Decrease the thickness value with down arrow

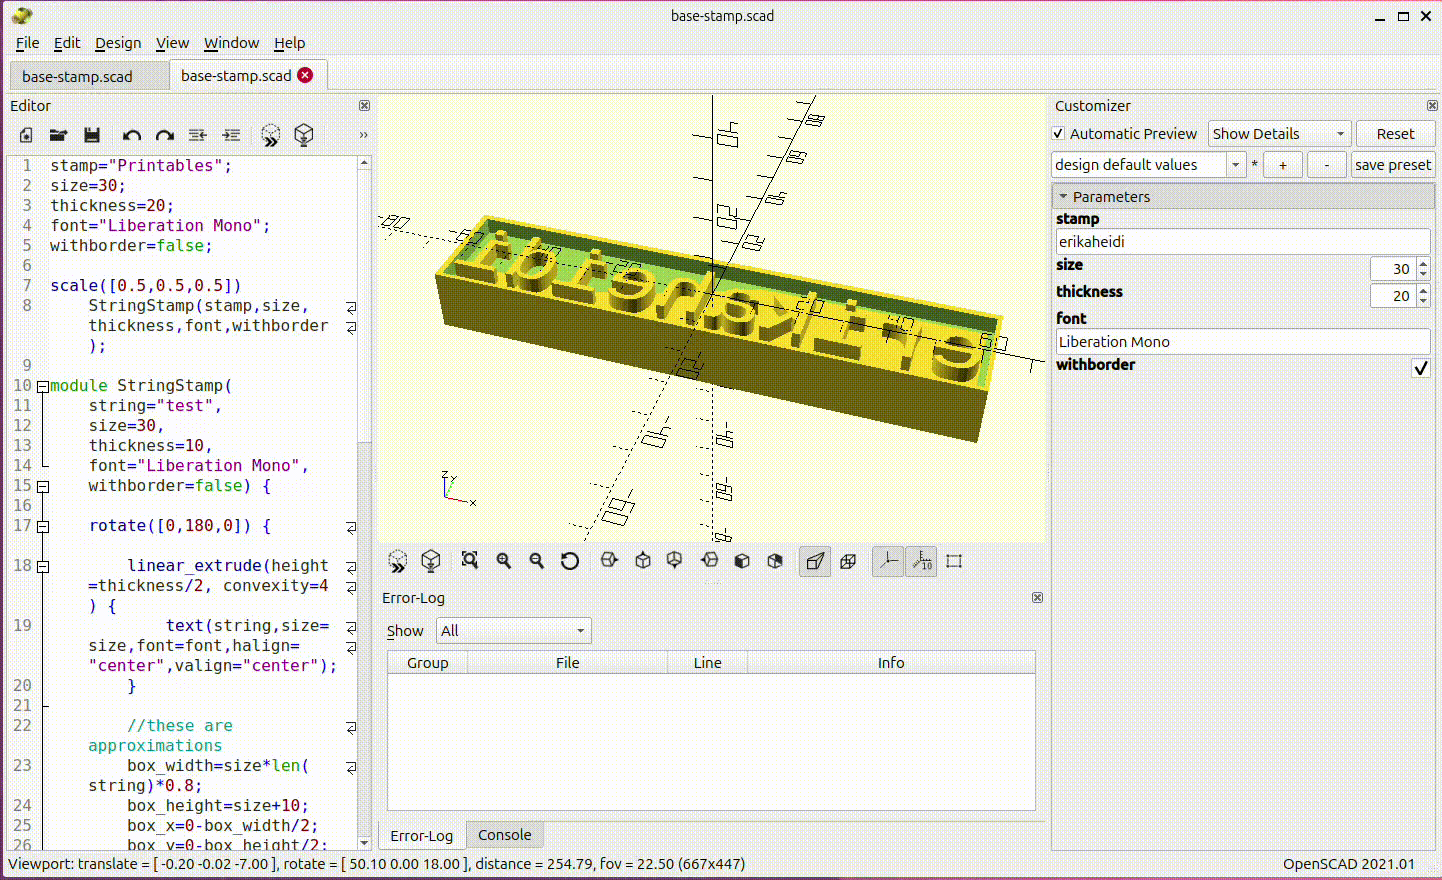(1424, 302)
